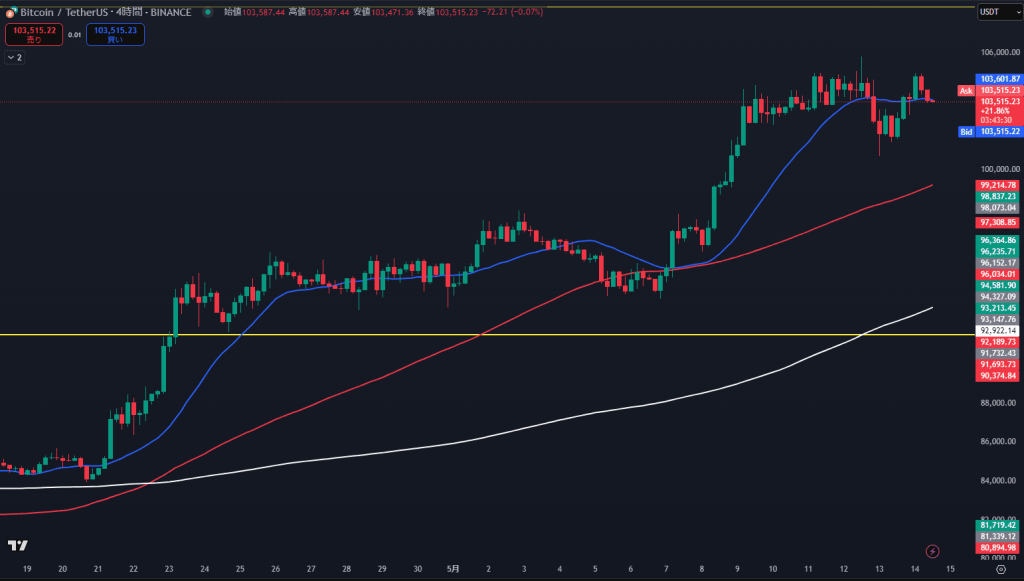Click the 97,308.85 price label
This screenshot has width=1024, height=581.
[999, 223]
